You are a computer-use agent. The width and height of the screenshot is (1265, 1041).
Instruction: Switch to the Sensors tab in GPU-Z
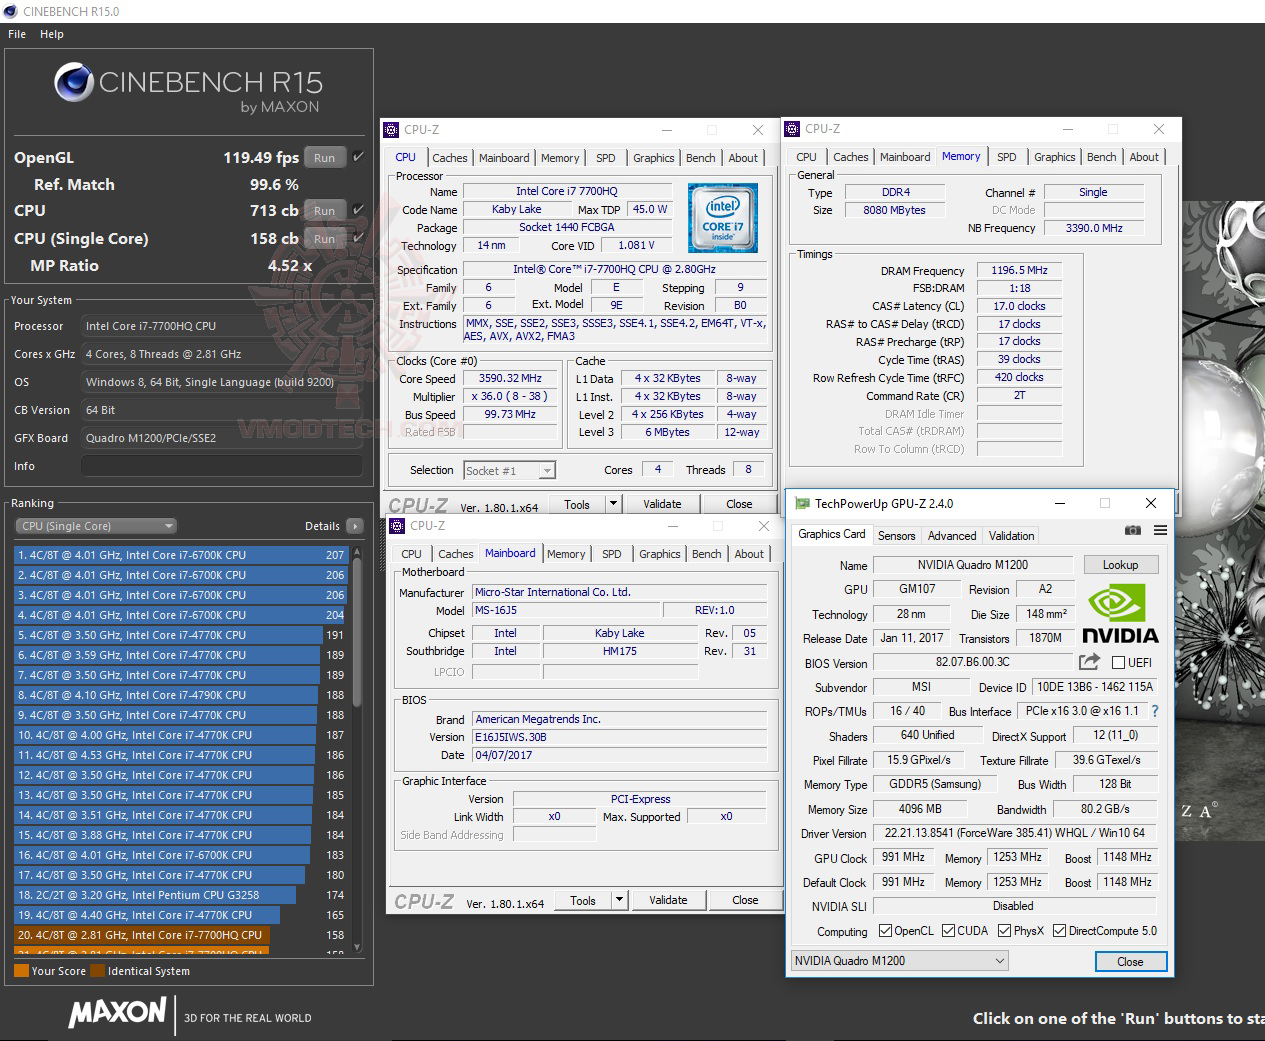tap(896, 535)
